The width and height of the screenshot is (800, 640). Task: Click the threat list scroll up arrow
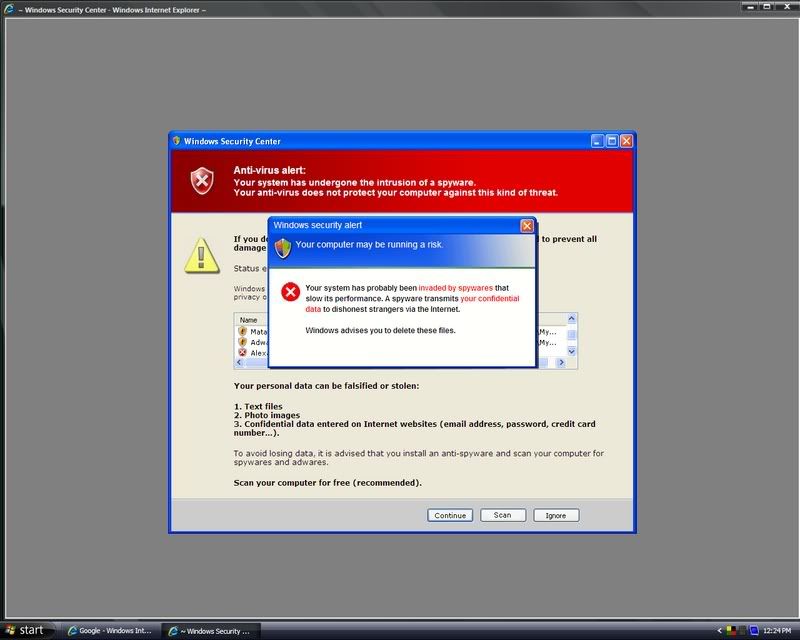tap(571, 318)
